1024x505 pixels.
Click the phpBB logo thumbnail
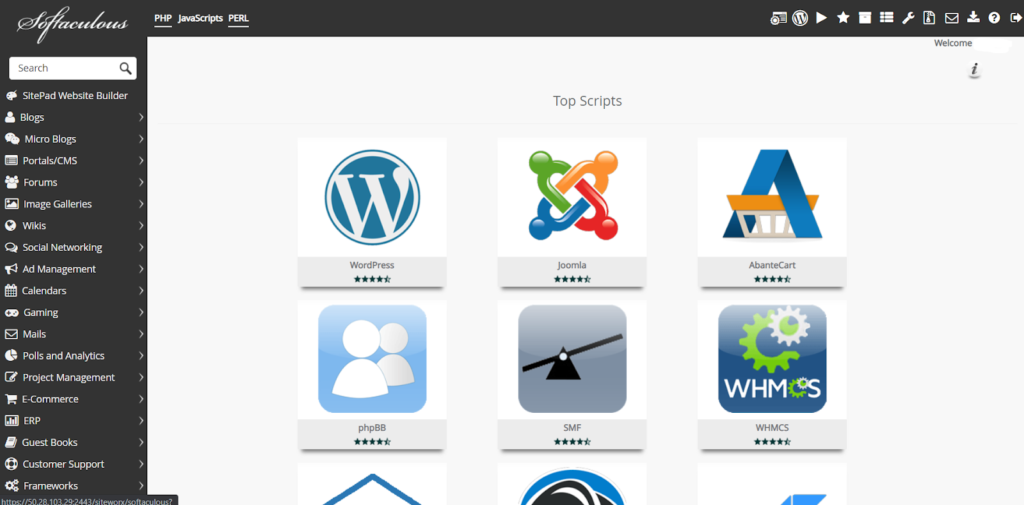tap(372, 359)
